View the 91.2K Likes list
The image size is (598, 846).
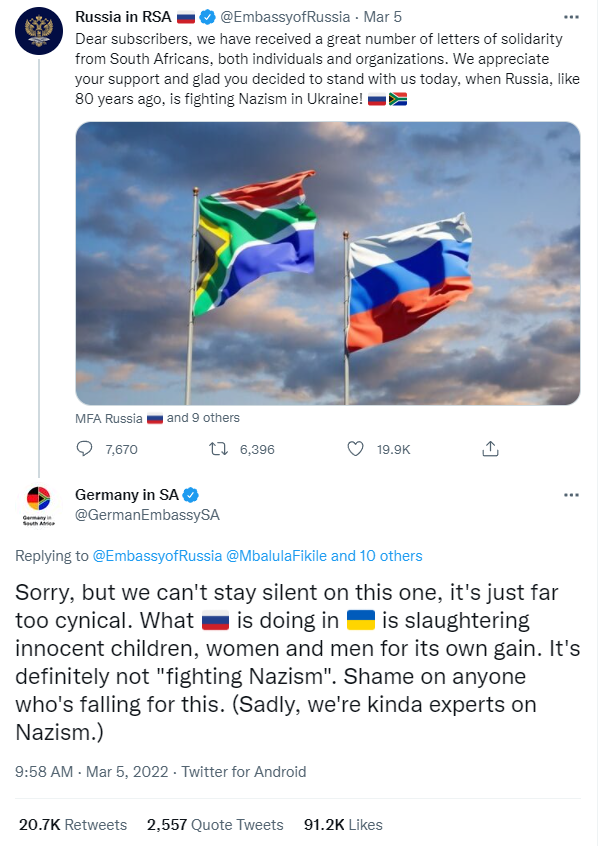click(x=343, y=824)
